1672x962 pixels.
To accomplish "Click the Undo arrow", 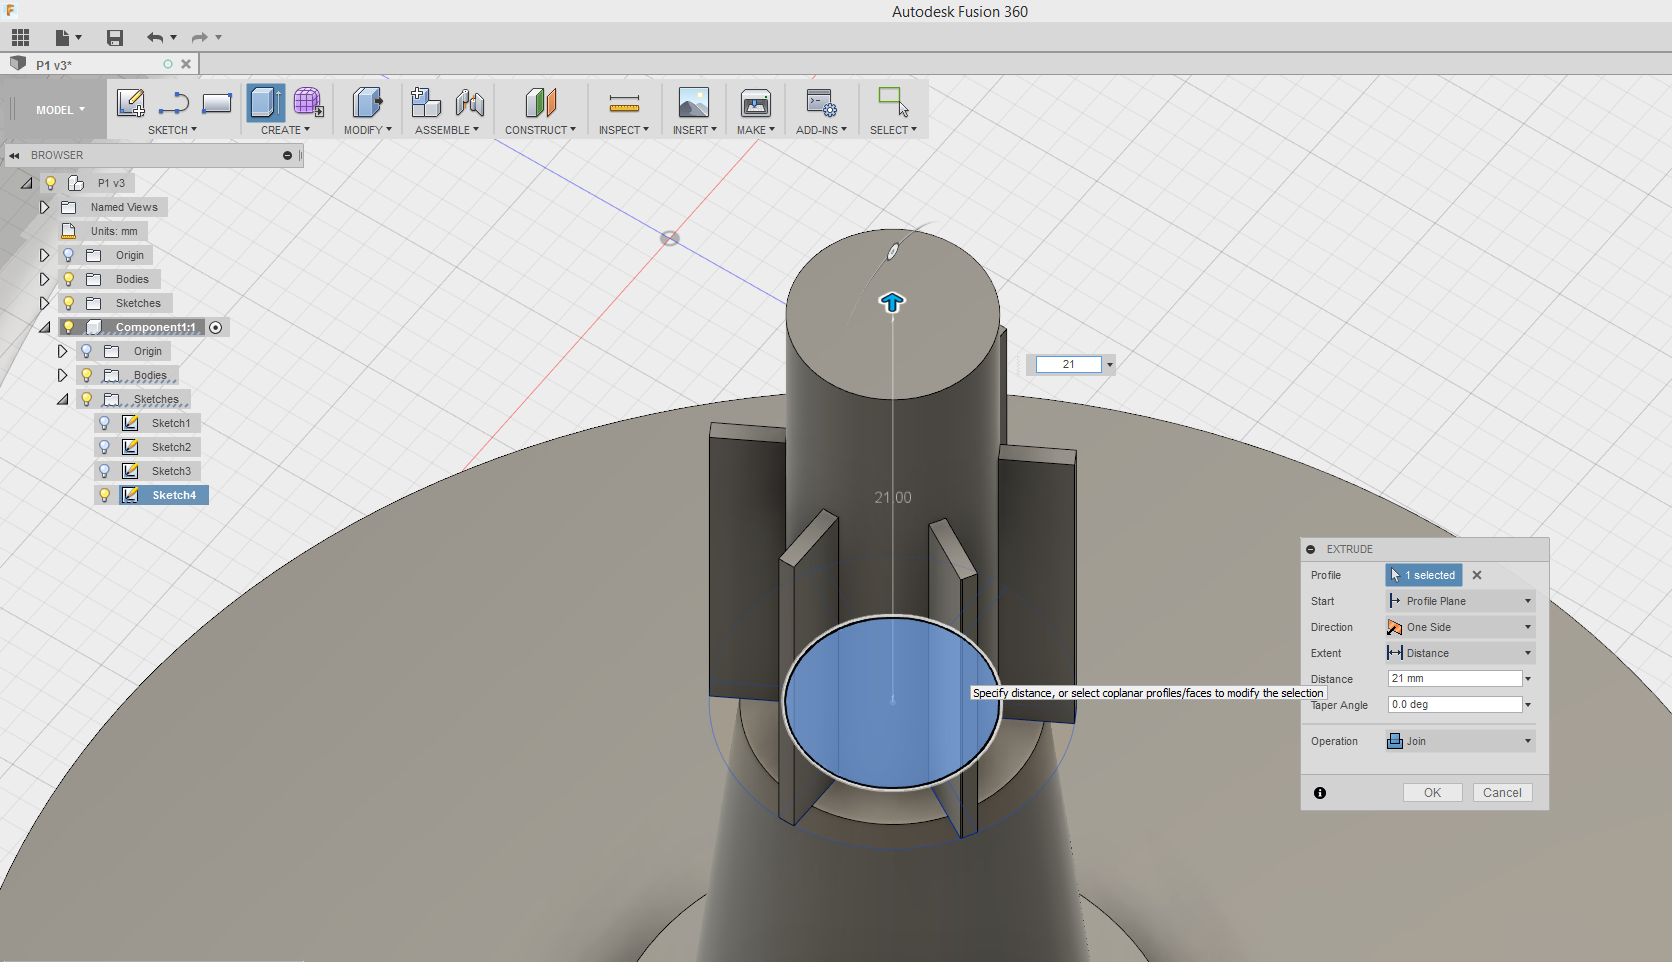I will point(155,38).
